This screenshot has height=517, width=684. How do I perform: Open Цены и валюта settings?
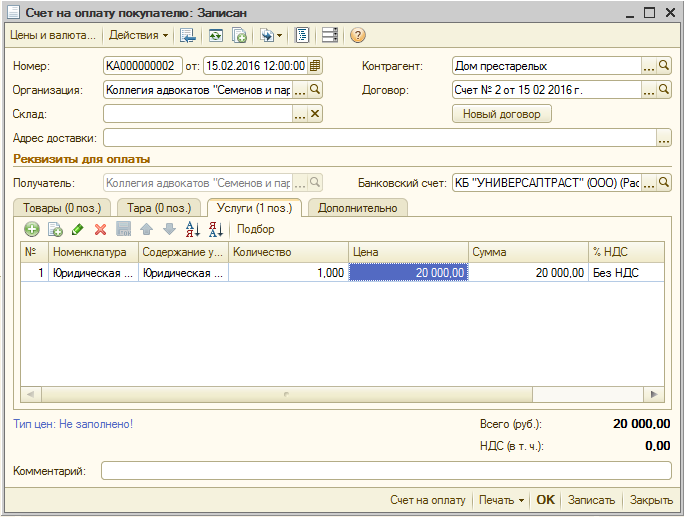53,35
